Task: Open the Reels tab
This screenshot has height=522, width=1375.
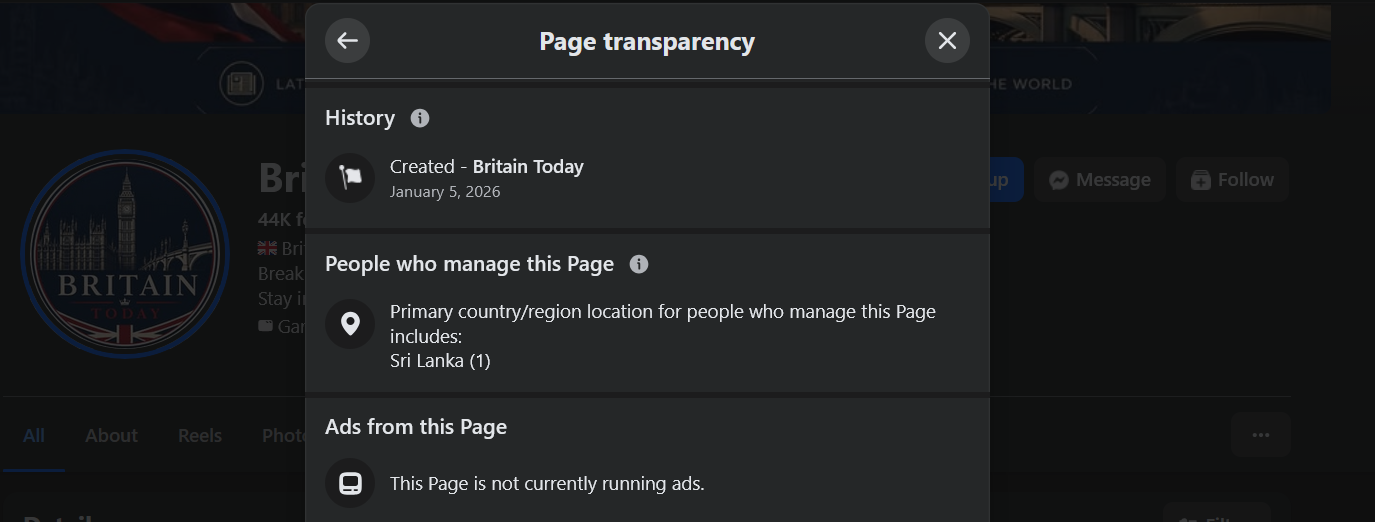Action: click(x=200, y=436)
